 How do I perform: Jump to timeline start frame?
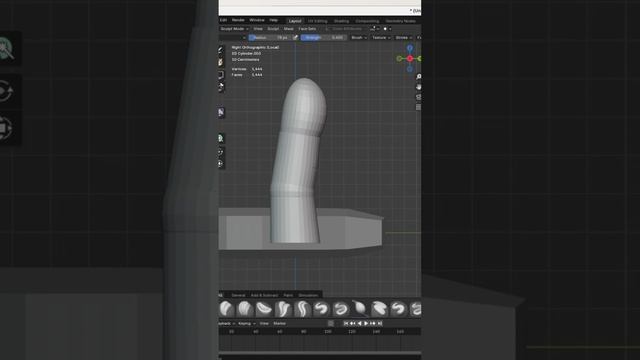[346, 323]
